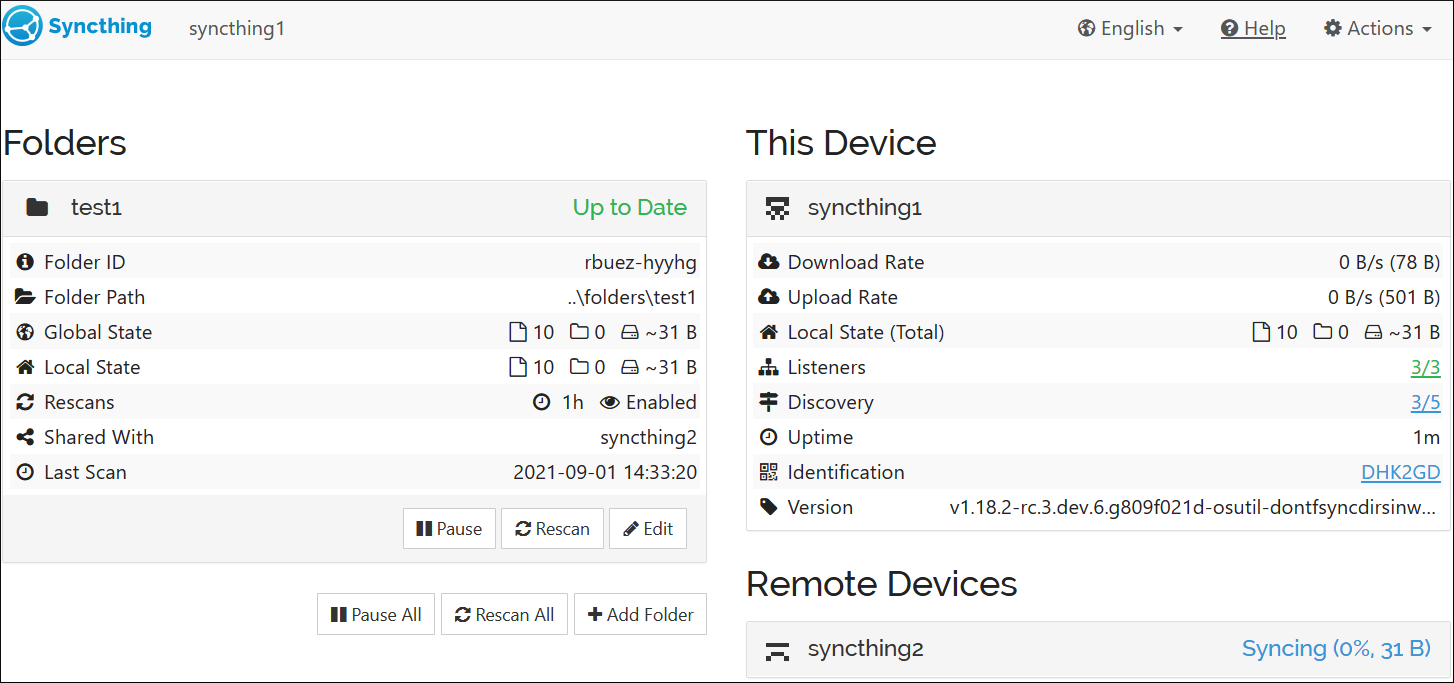Click the Last Scan timestamp 2021-09-01 14:33:20
This screenshot has height=683, width=1454.
(x=605, y=472)
